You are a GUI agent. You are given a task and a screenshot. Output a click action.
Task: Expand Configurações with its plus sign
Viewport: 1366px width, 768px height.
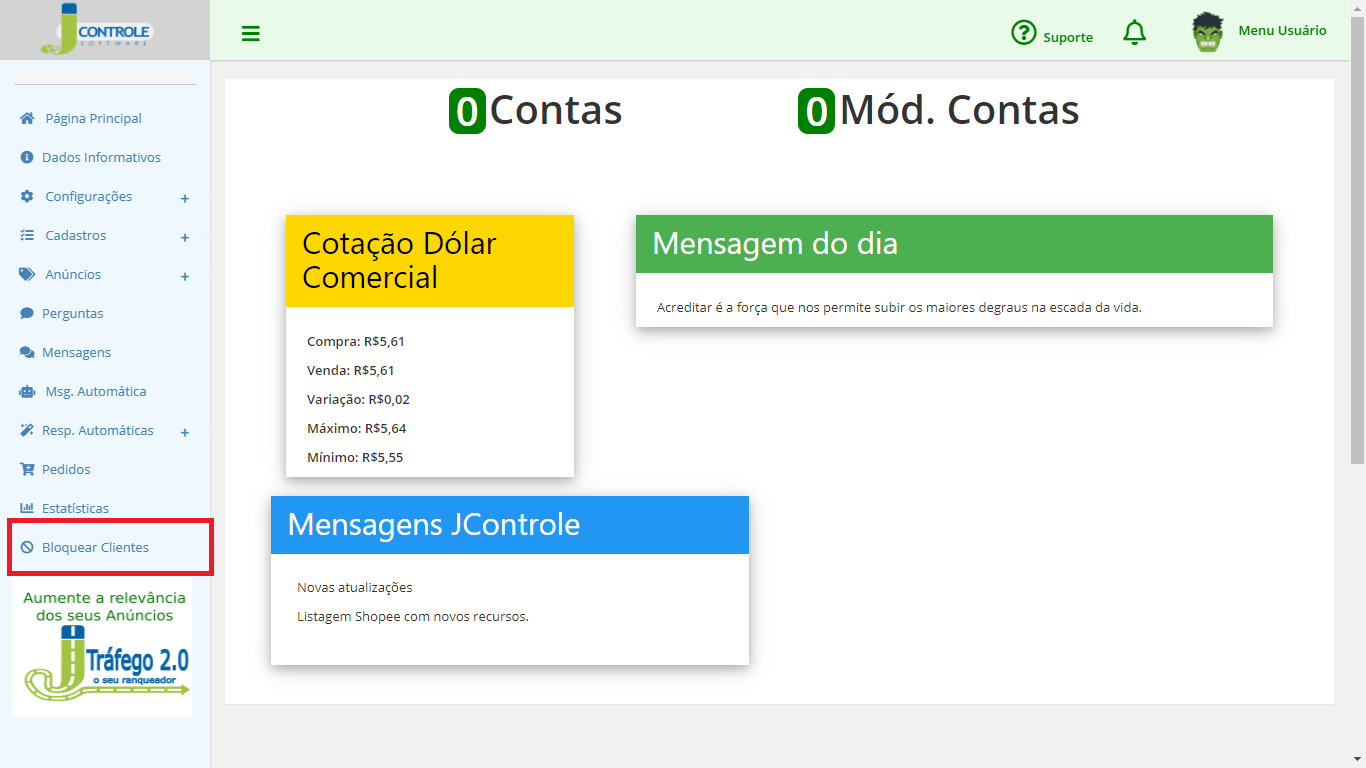185,198
